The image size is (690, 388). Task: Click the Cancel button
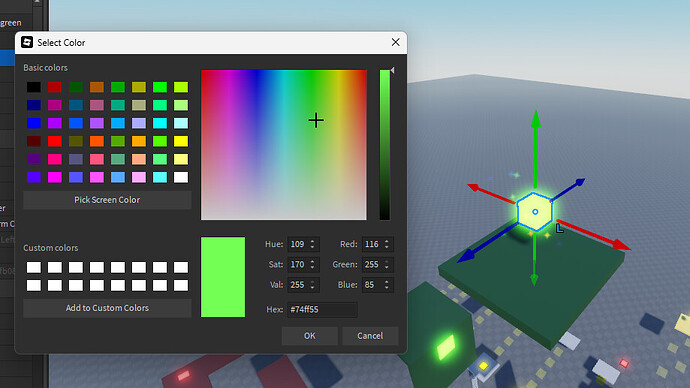tap(370, 336)
